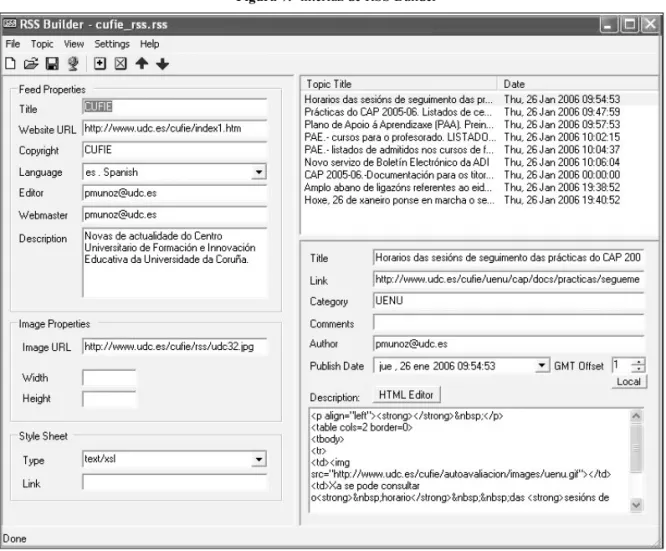Open the View menu
Image resolution: width=666 pixels, height=551 pixels.
pos(74,44)
